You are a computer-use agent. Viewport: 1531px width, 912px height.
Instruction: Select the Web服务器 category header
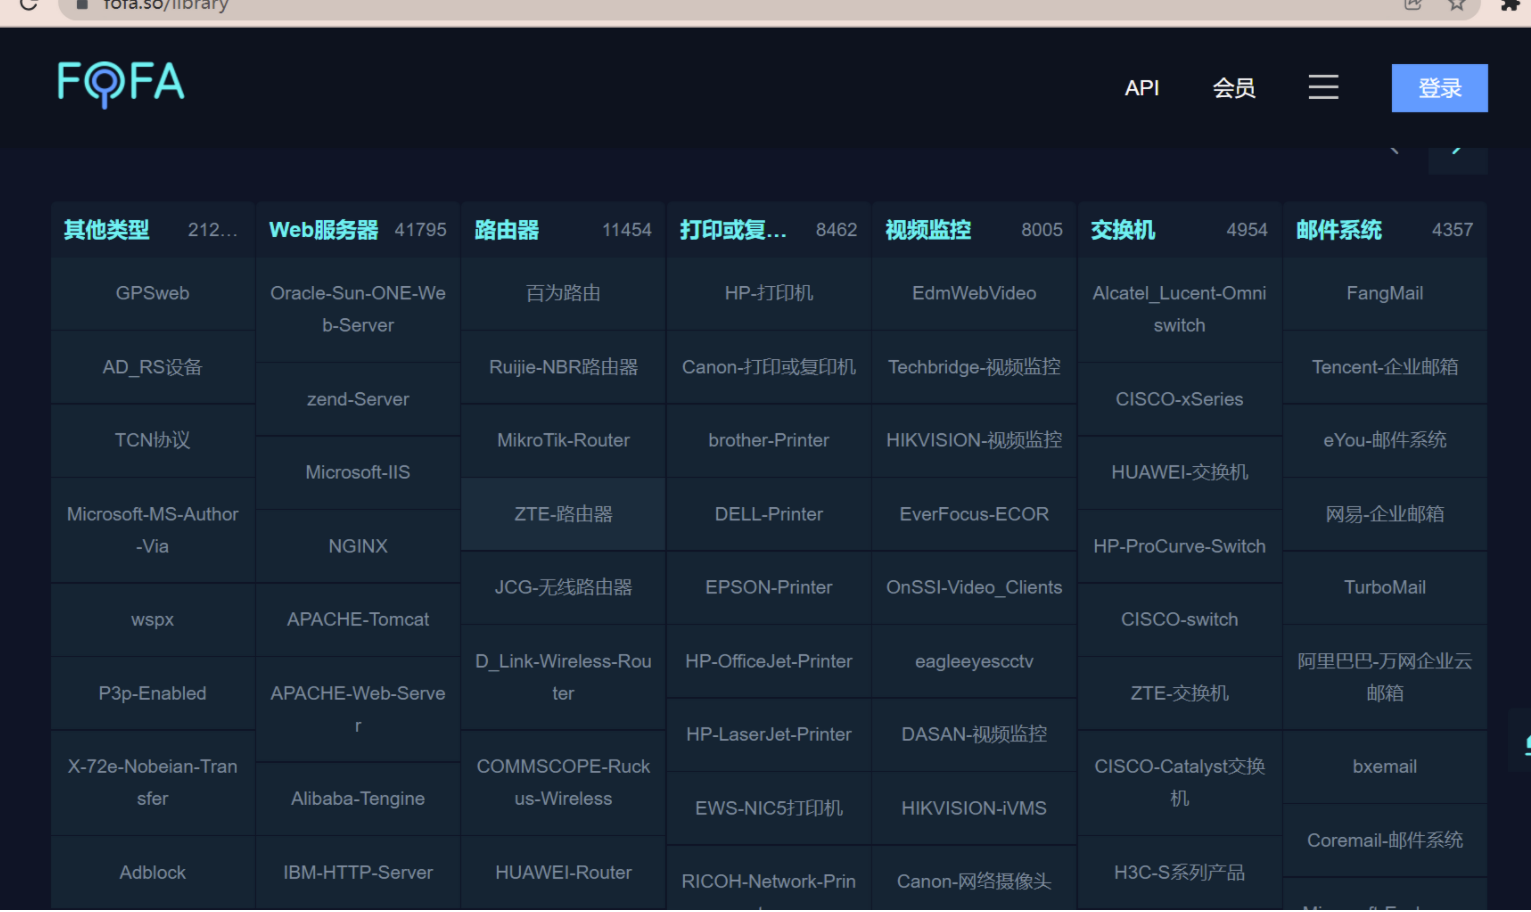(323, 230)
